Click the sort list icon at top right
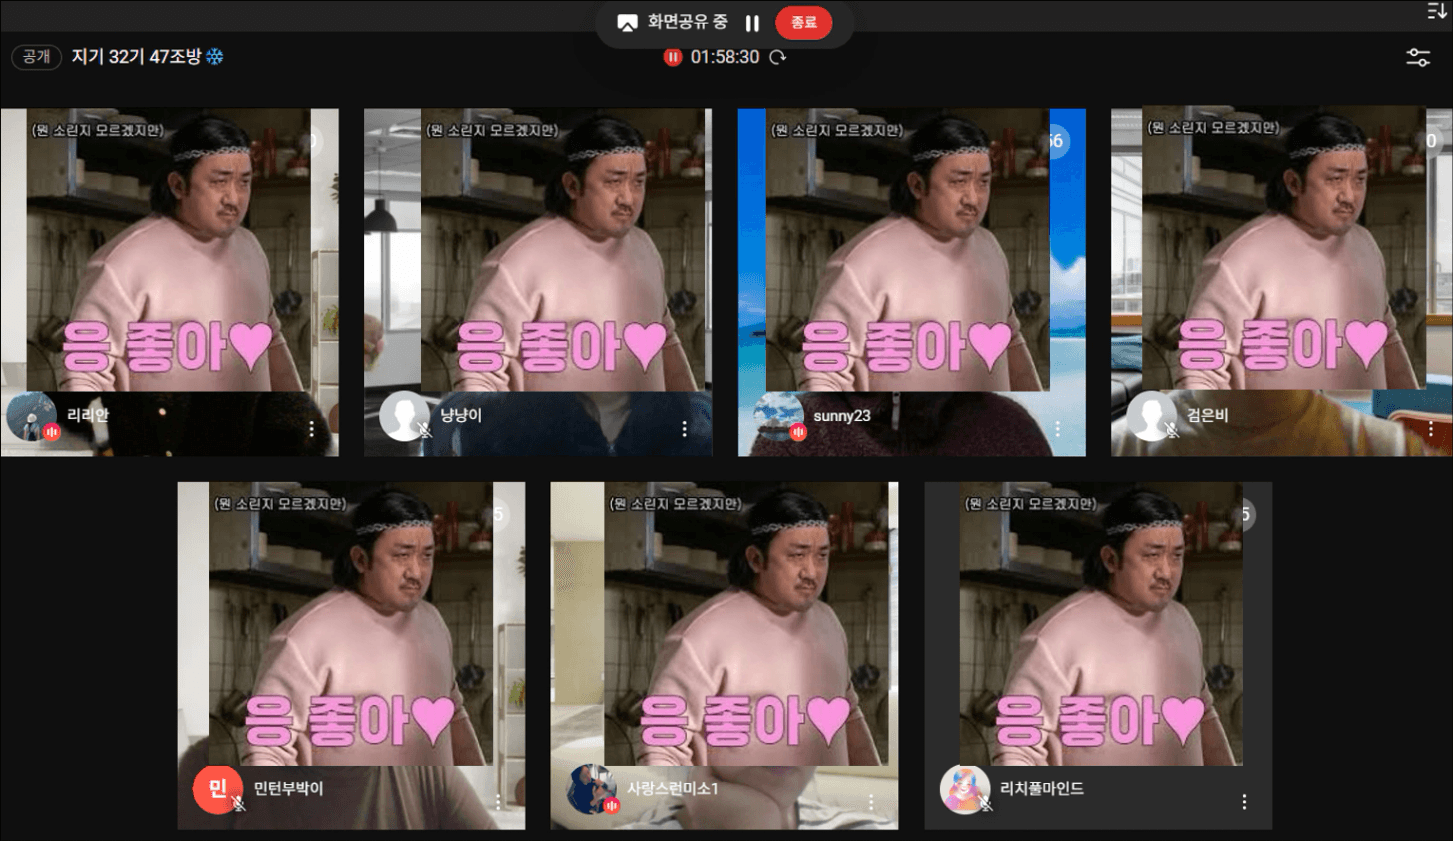 [x=1436, y=11]
